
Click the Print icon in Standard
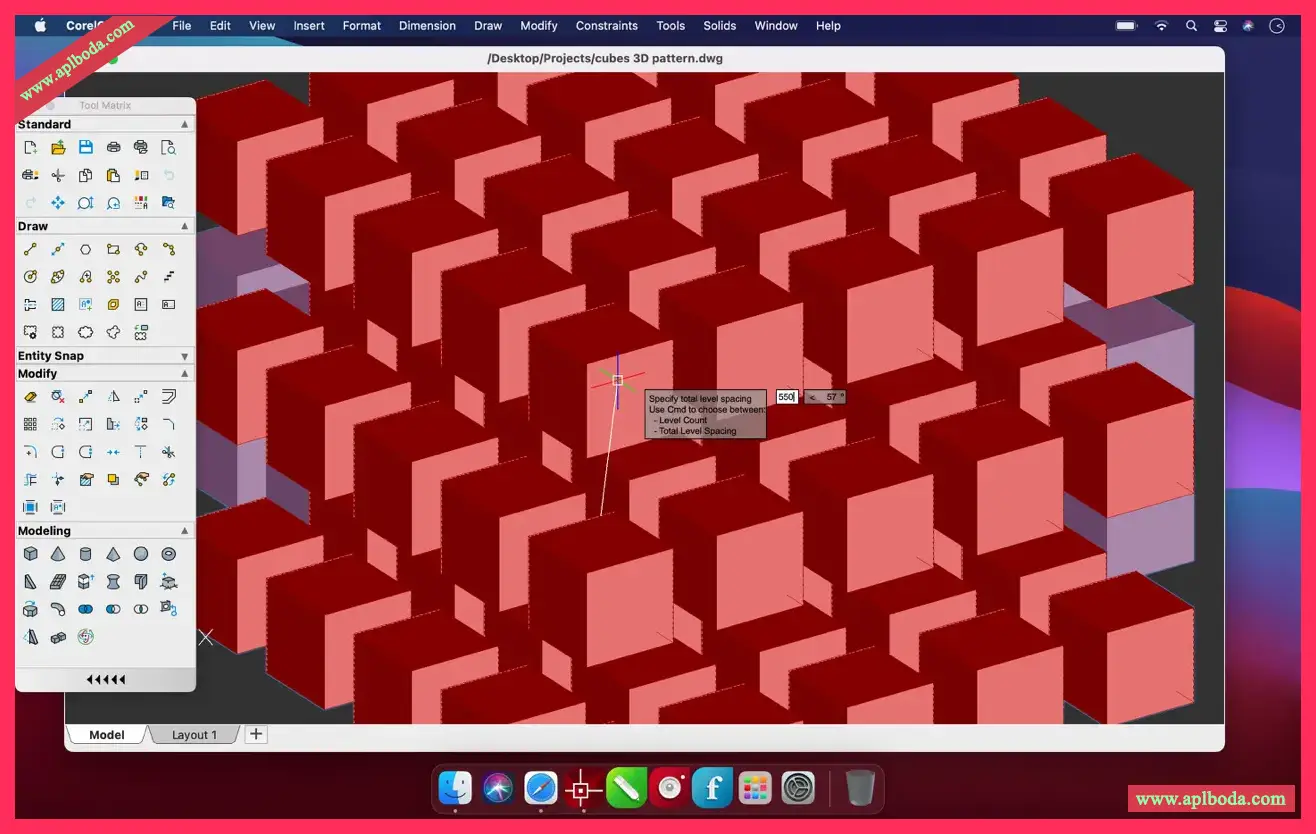coord(113,147)
